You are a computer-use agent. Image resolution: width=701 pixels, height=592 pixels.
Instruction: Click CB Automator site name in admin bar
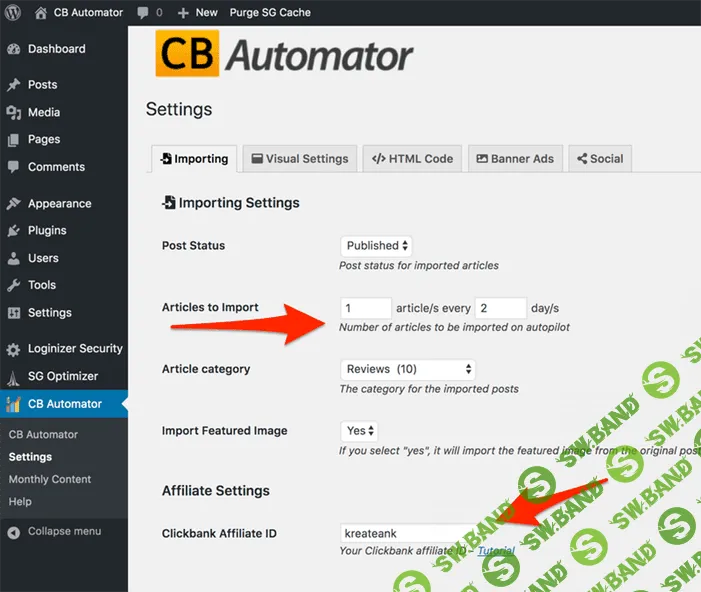click(88, 13)
